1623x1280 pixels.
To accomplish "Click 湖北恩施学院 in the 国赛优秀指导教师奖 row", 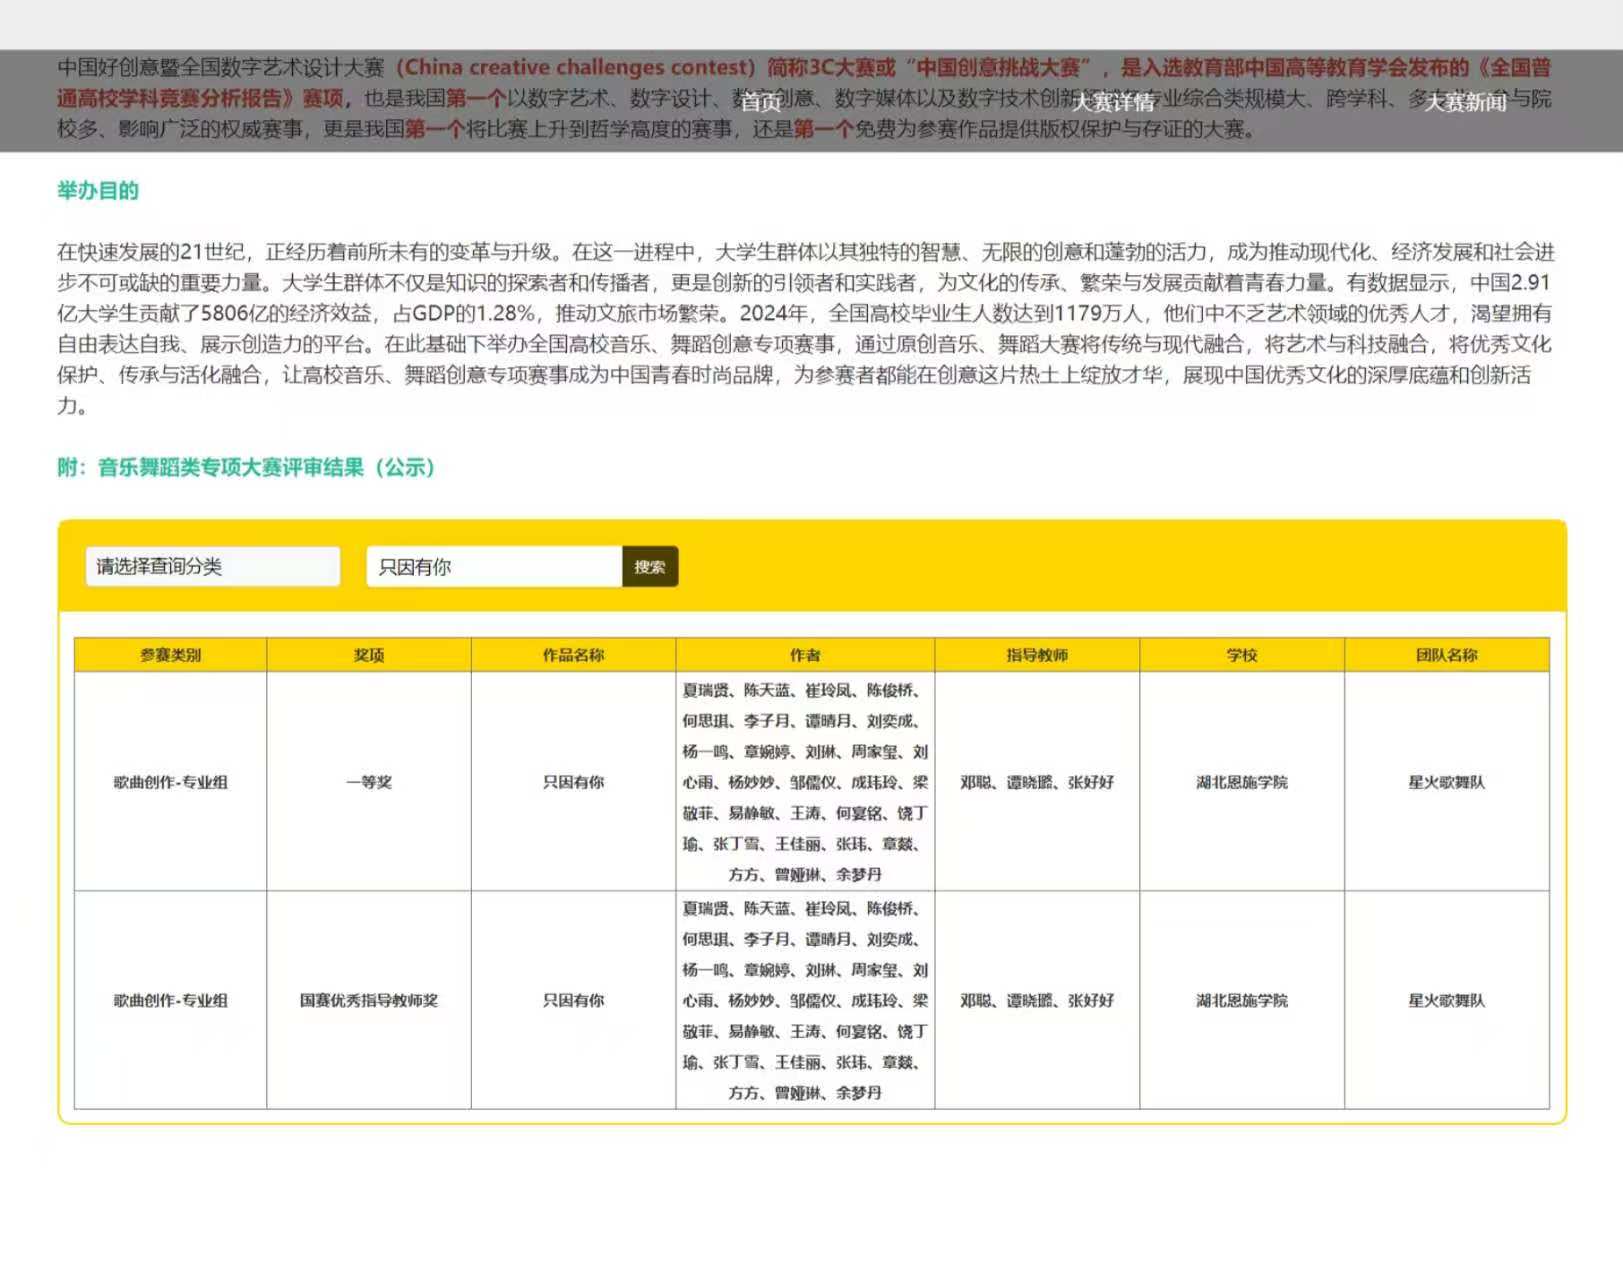I will click(1242, 1000).
